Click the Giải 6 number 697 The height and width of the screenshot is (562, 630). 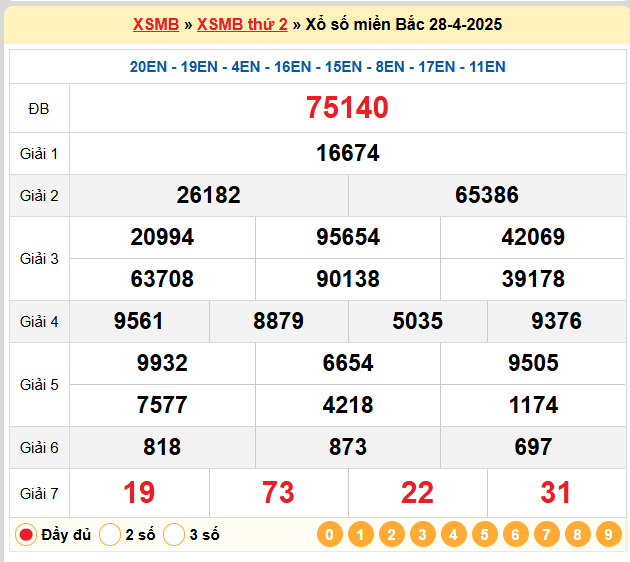533,447
